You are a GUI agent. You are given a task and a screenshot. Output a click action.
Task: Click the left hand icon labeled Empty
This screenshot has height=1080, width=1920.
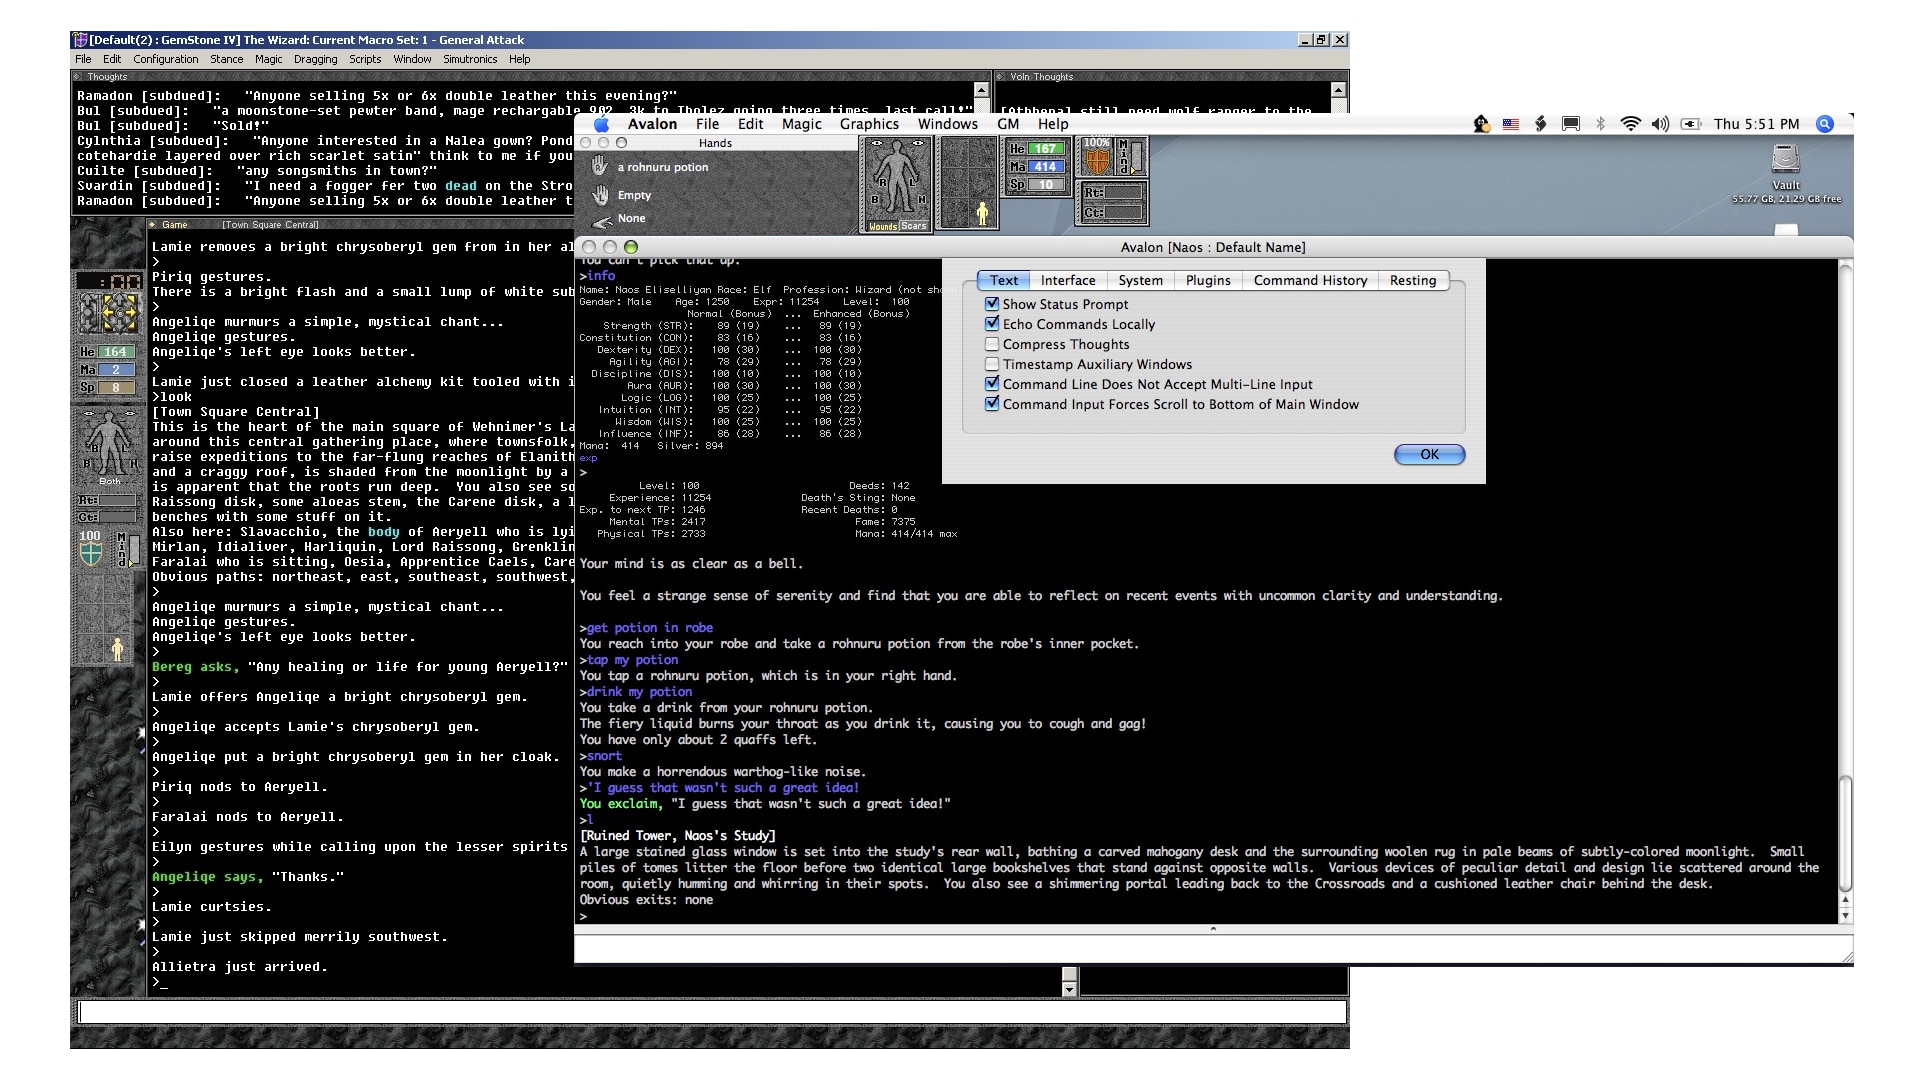point(600,194)
